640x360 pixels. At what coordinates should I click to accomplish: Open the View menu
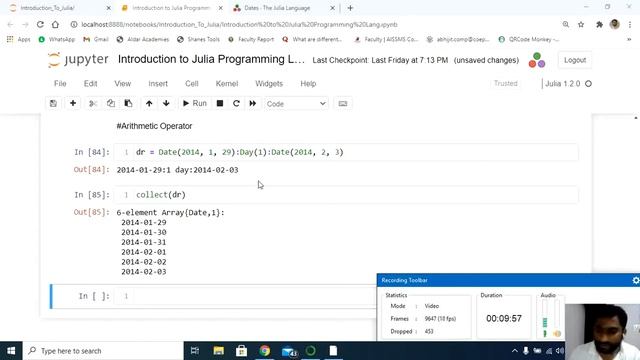pos(122,84)
